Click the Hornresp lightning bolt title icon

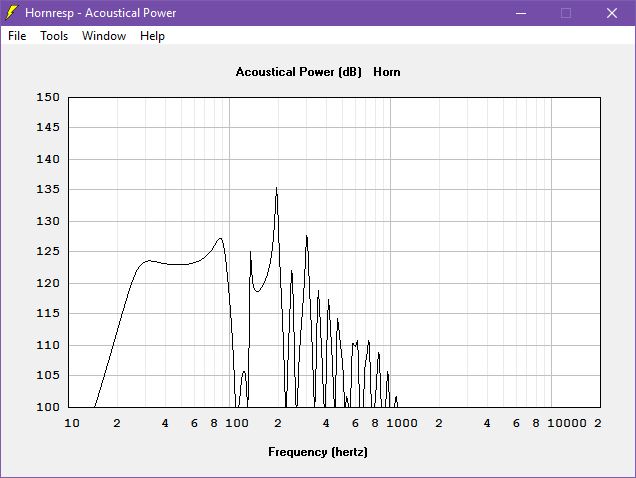[11, 13]
